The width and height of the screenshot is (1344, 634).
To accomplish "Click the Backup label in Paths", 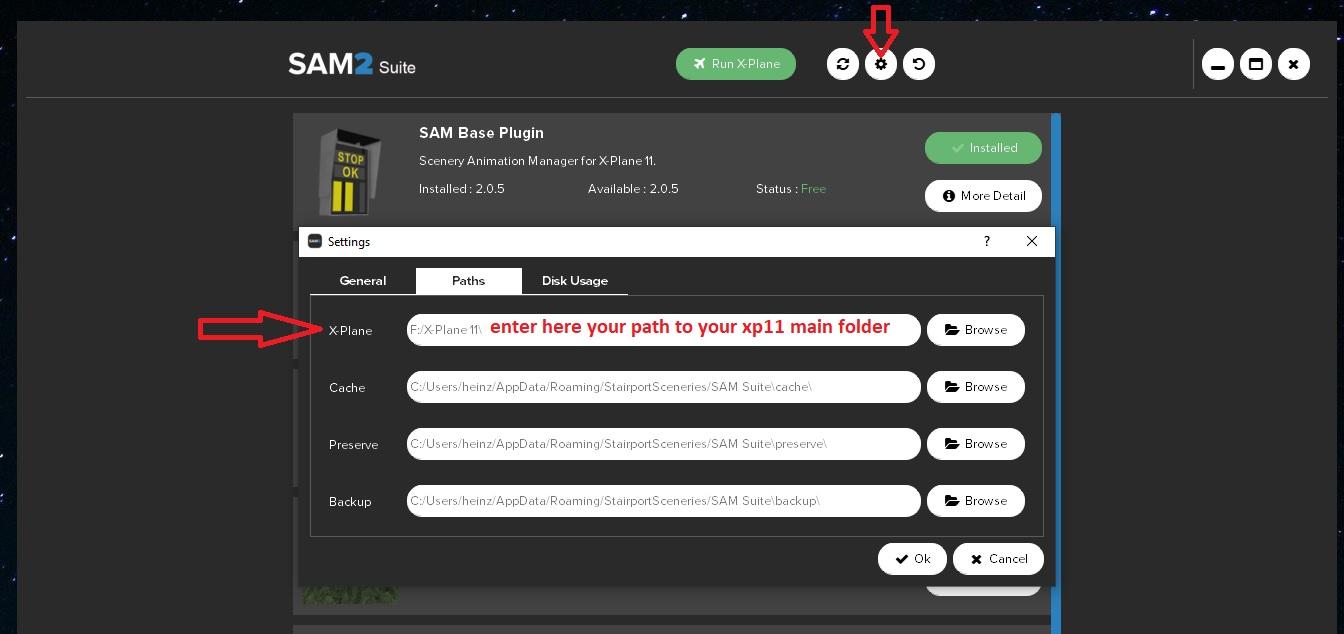I will [350, 502].
